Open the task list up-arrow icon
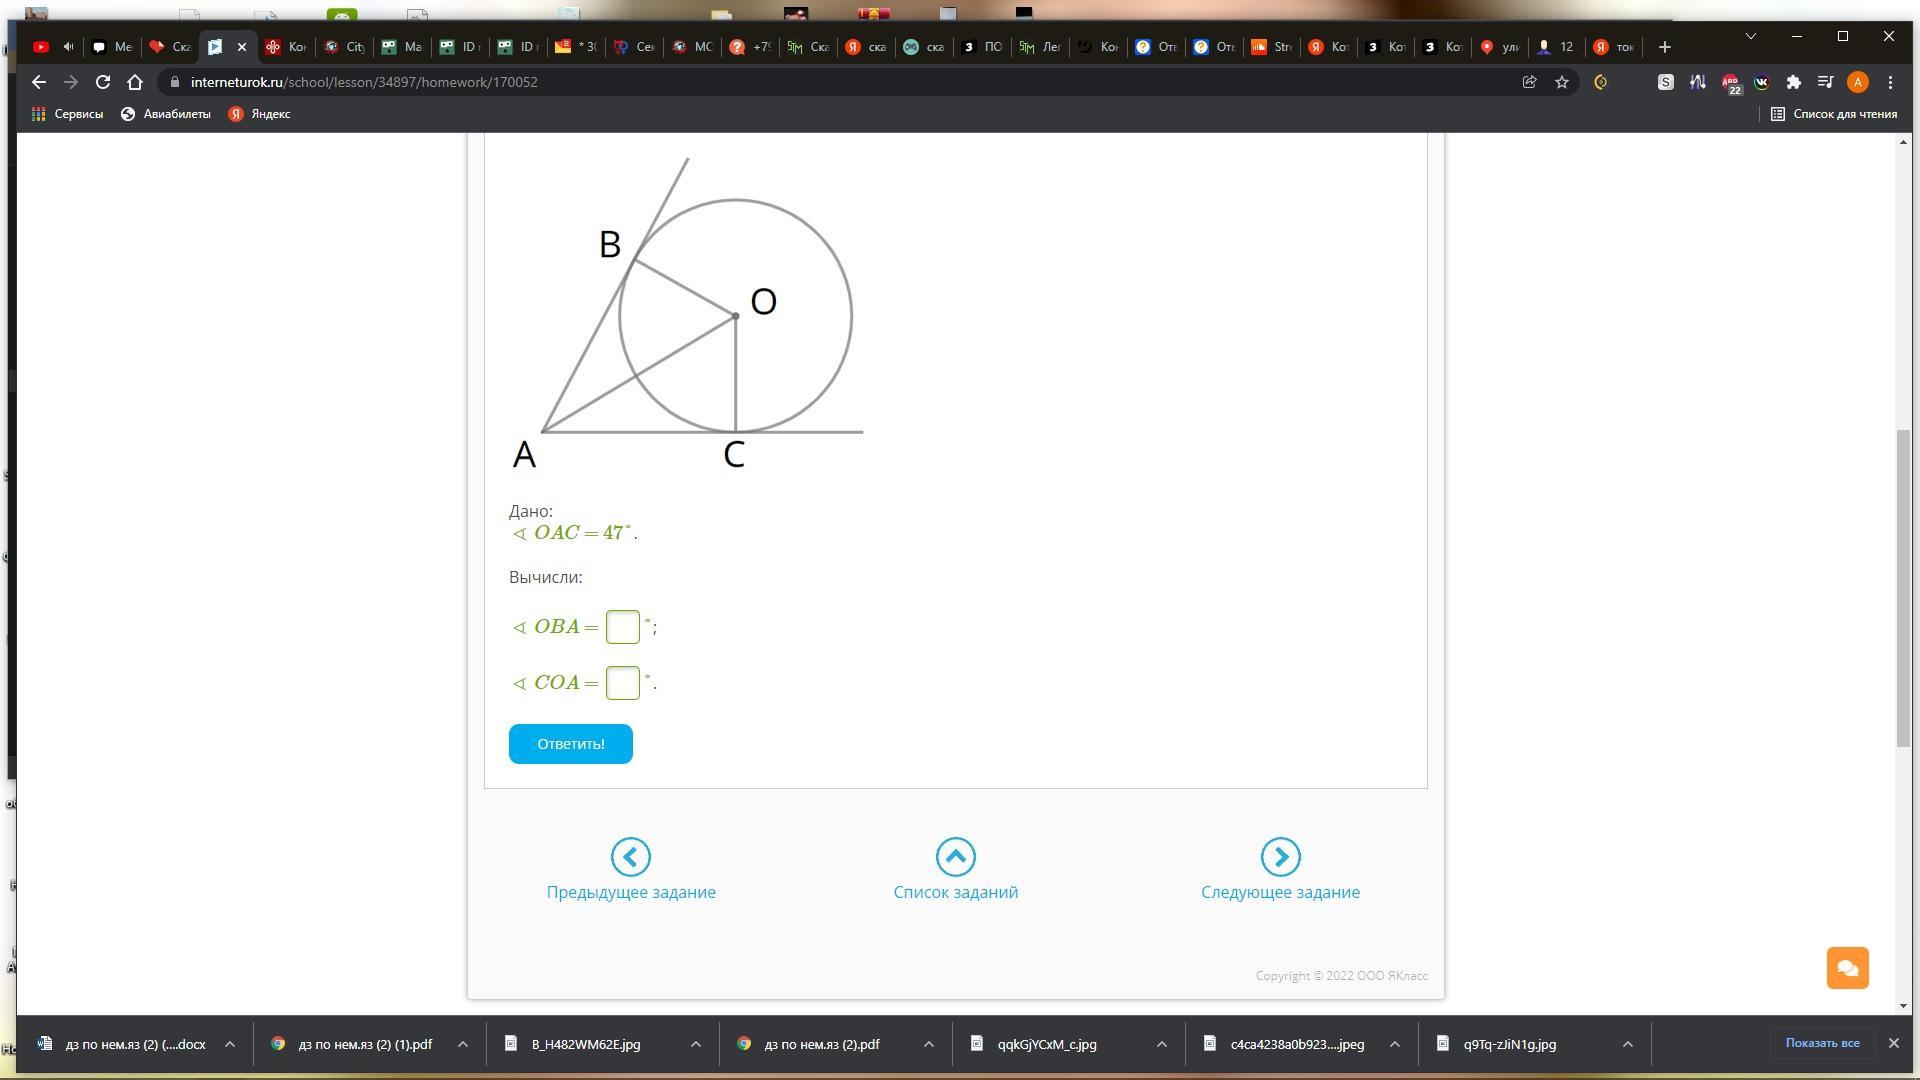The image size is (1920, 1080). pos(955,857)
